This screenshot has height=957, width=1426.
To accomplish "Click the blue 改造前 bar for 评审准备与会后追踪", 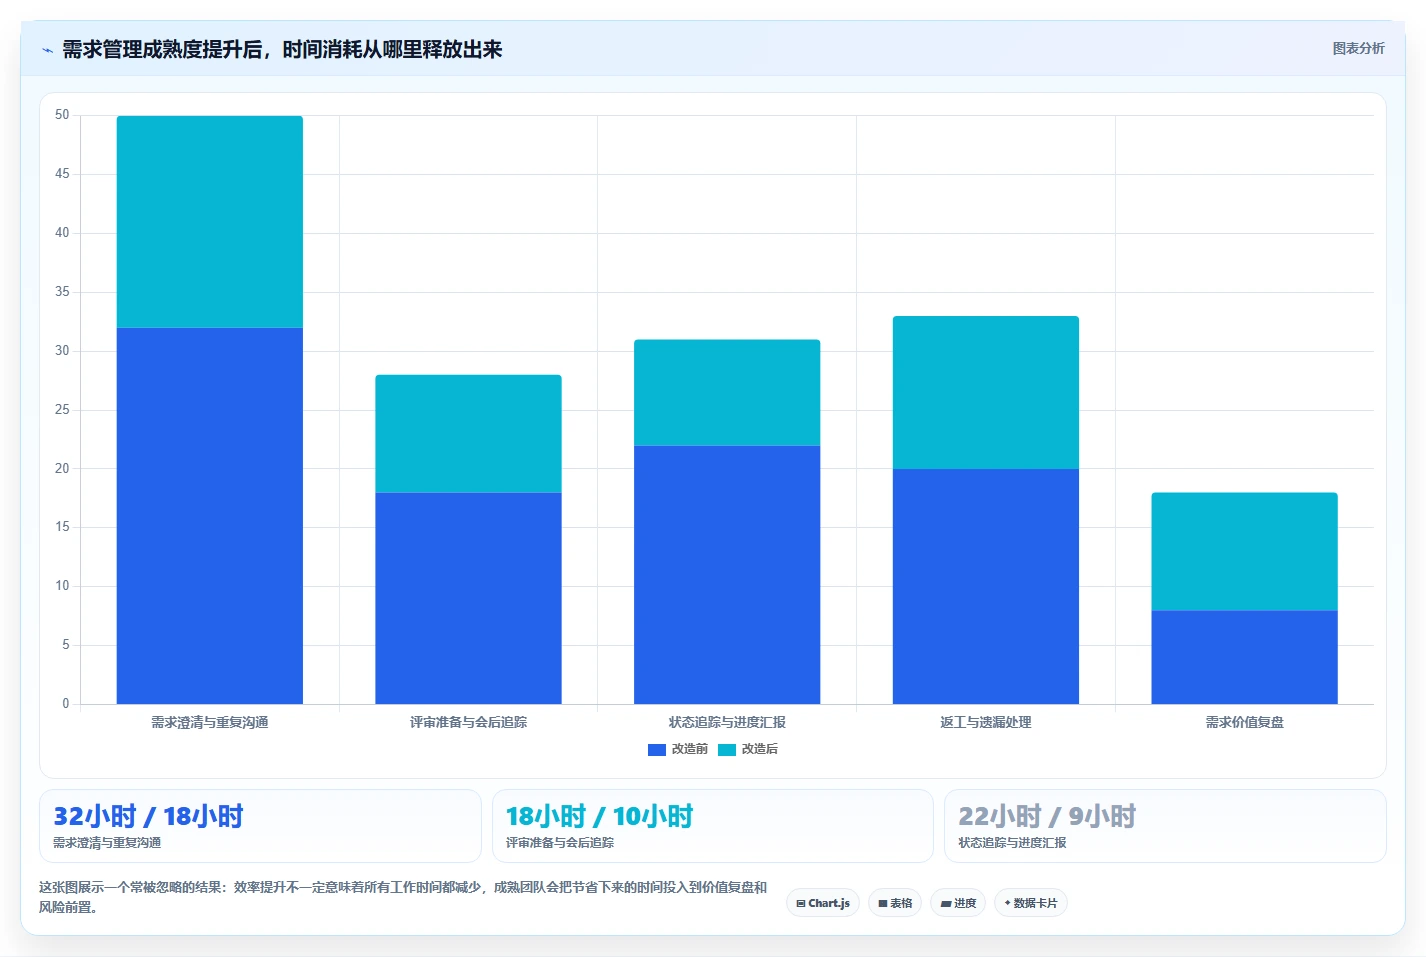I will tap(468, 598).
